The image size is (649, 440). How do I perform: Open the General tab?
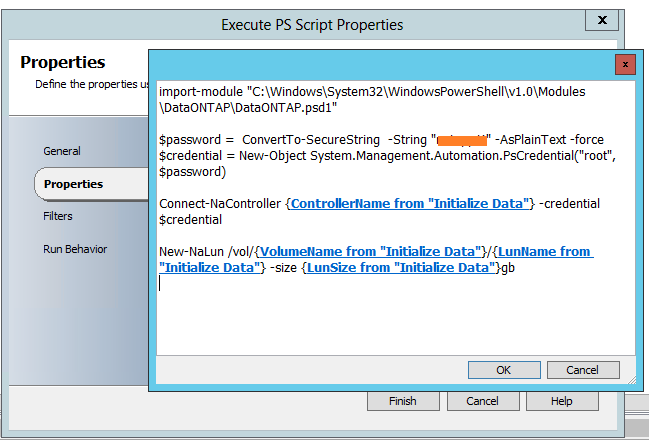pos(62,151)
